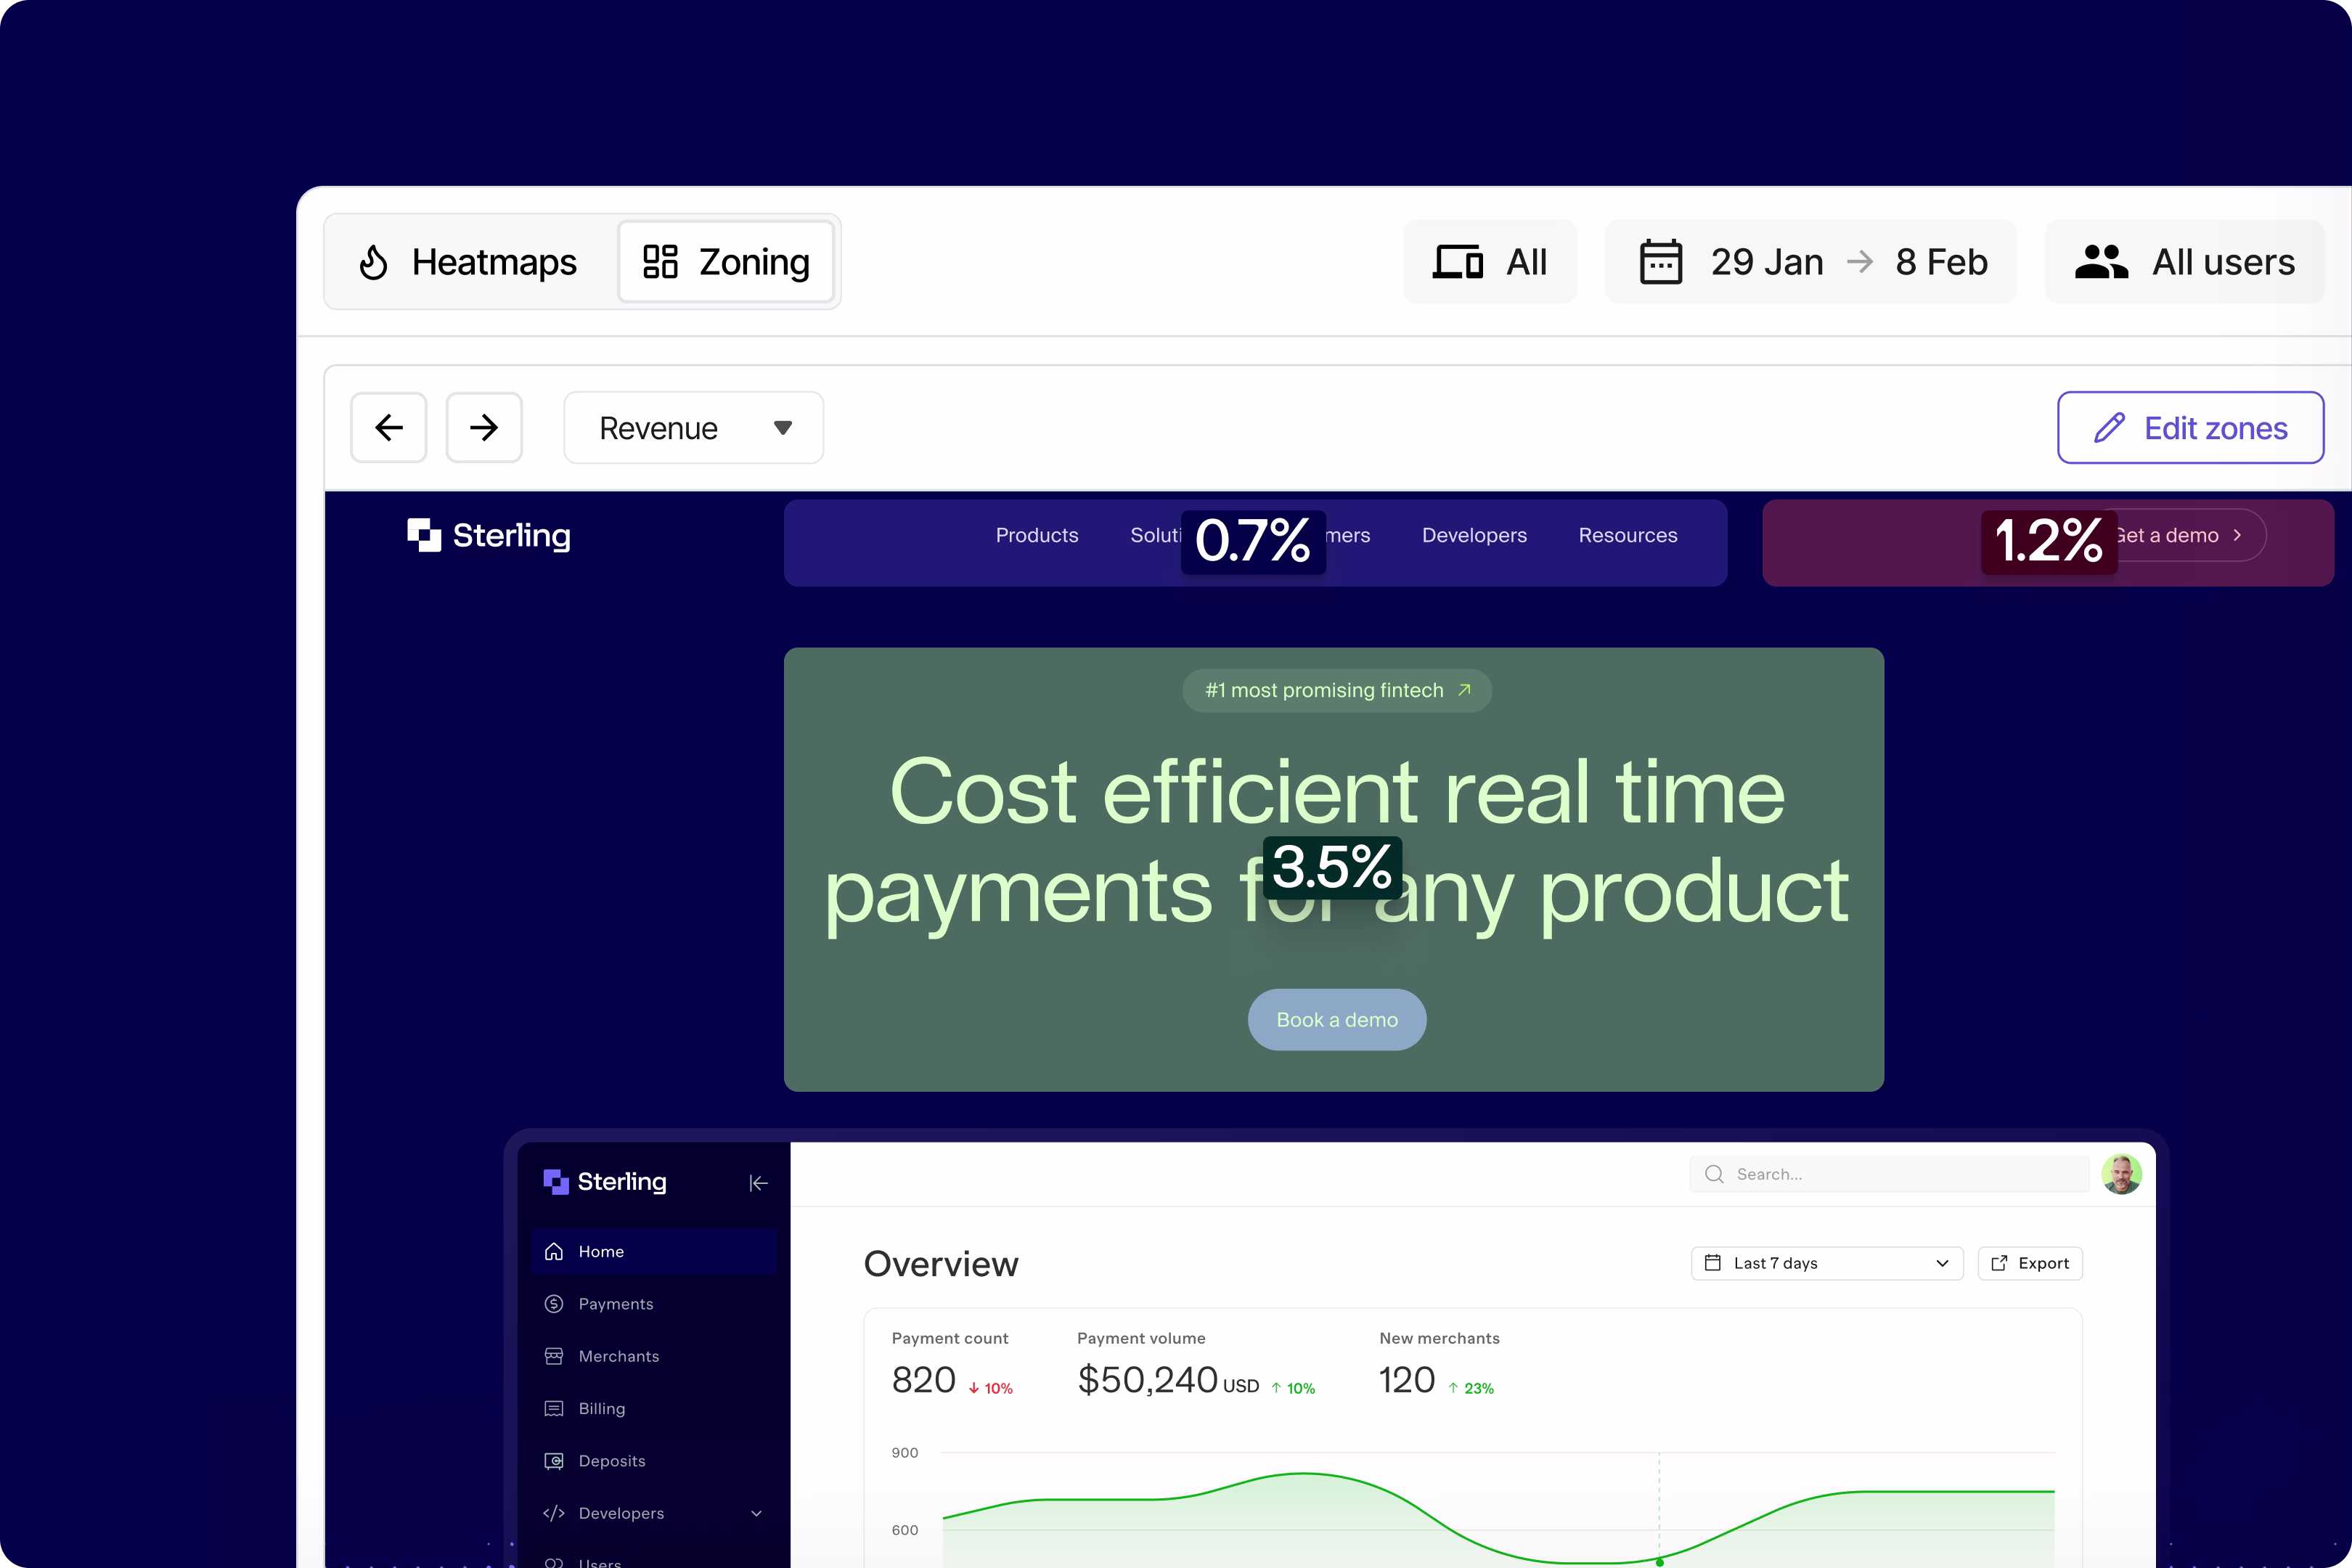Navigate back using the left arrow icon
Screen dimensions: 2352x1568
(x=389, y=427)
